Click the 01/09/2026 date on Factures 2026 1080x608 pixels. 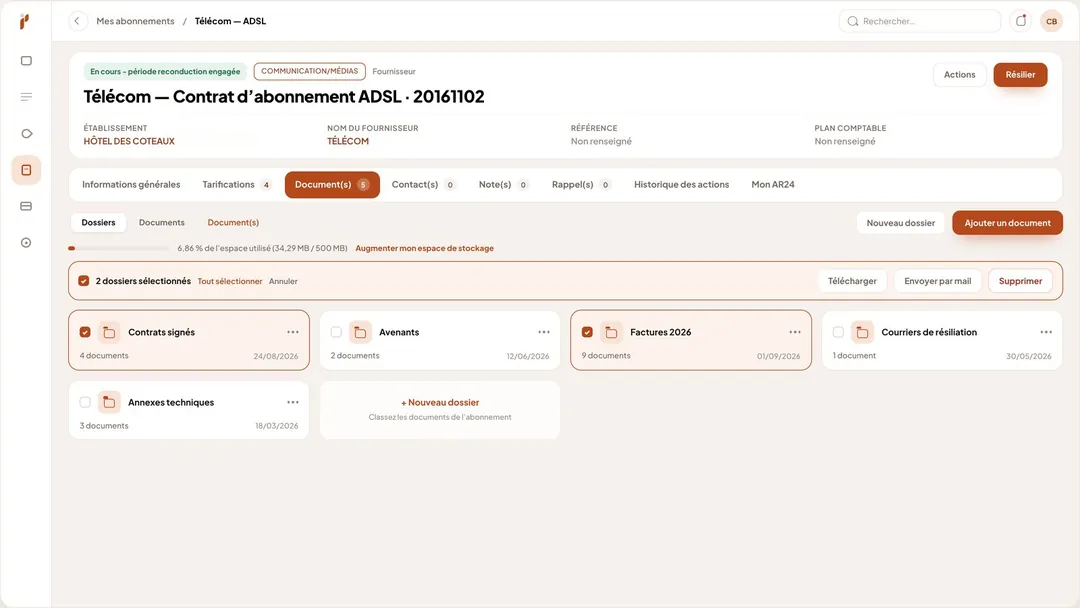[x=778, y=357]
